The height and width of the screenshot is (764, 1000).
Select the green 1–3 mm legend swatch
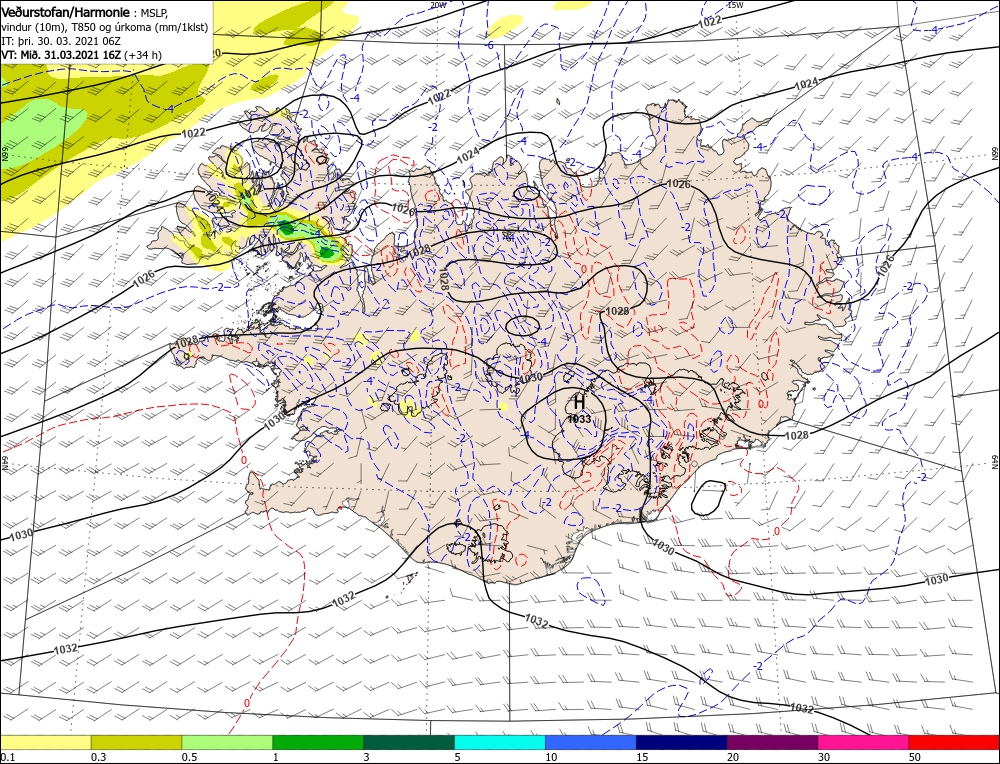318,742
